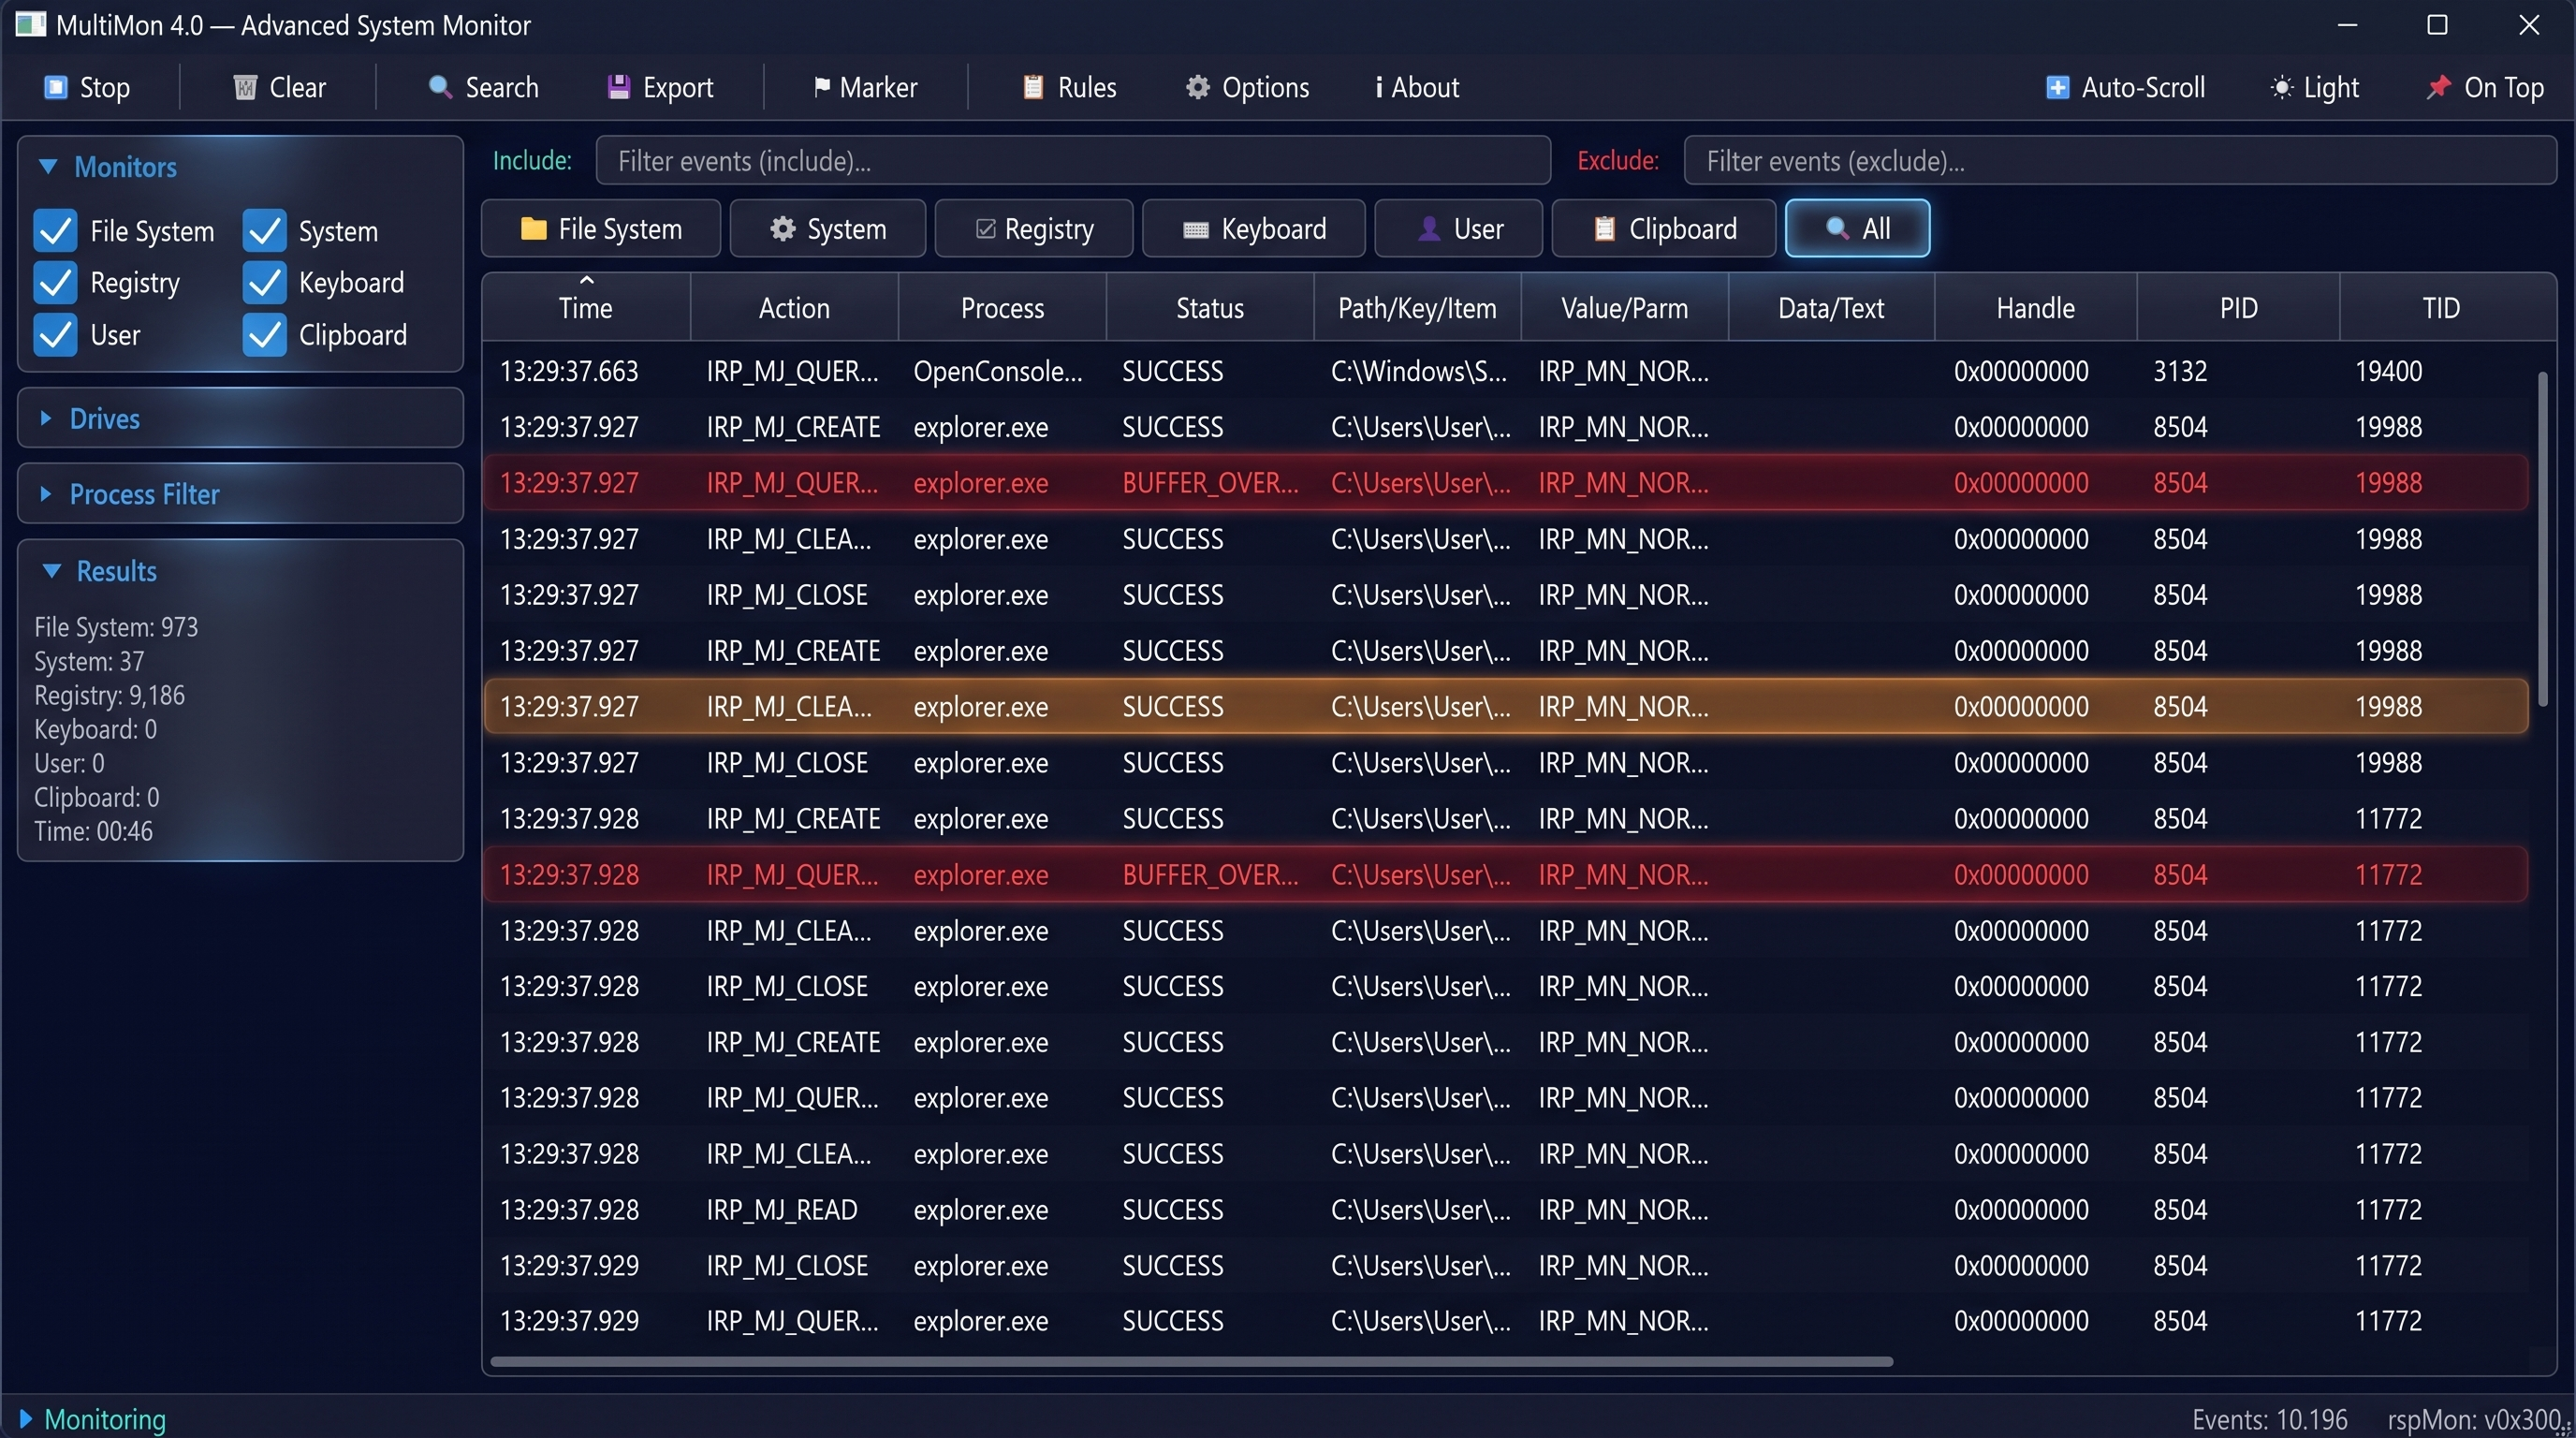Disable the Clipboard monitor checkbox
Viewport: 2576px width, 1438px height.
(x=264, y=334)
